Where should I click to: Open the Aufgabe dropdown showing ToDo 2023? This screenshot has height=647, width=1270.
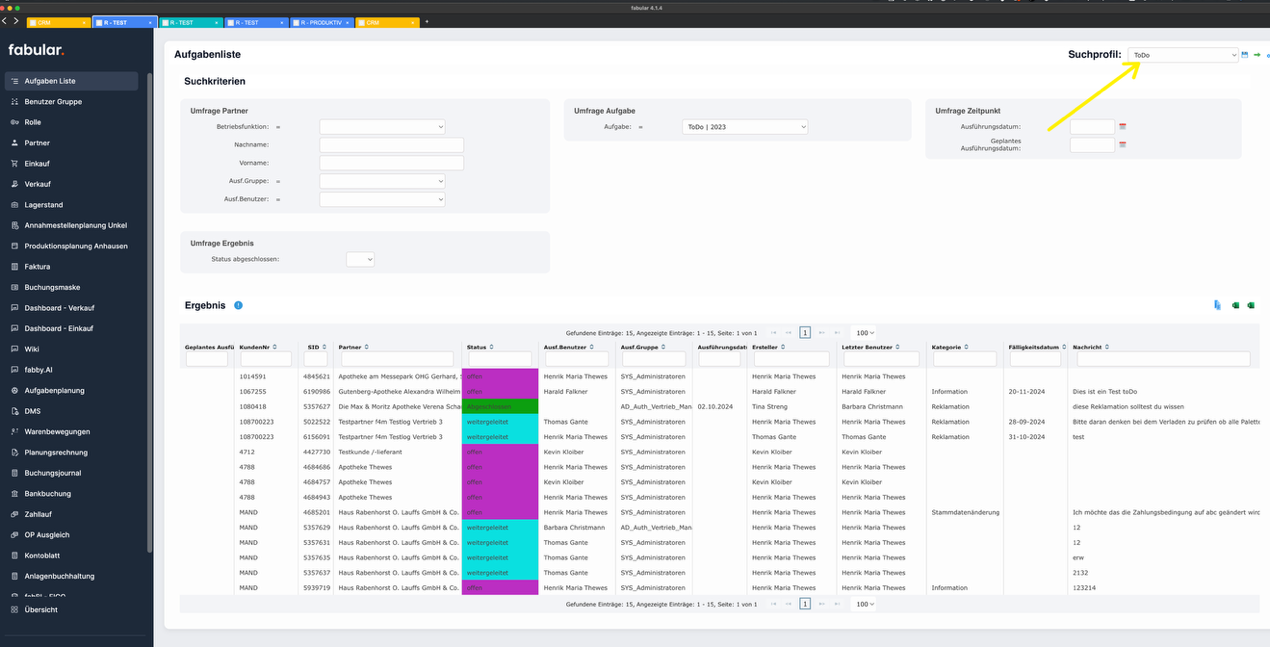[x=745, y=126]
